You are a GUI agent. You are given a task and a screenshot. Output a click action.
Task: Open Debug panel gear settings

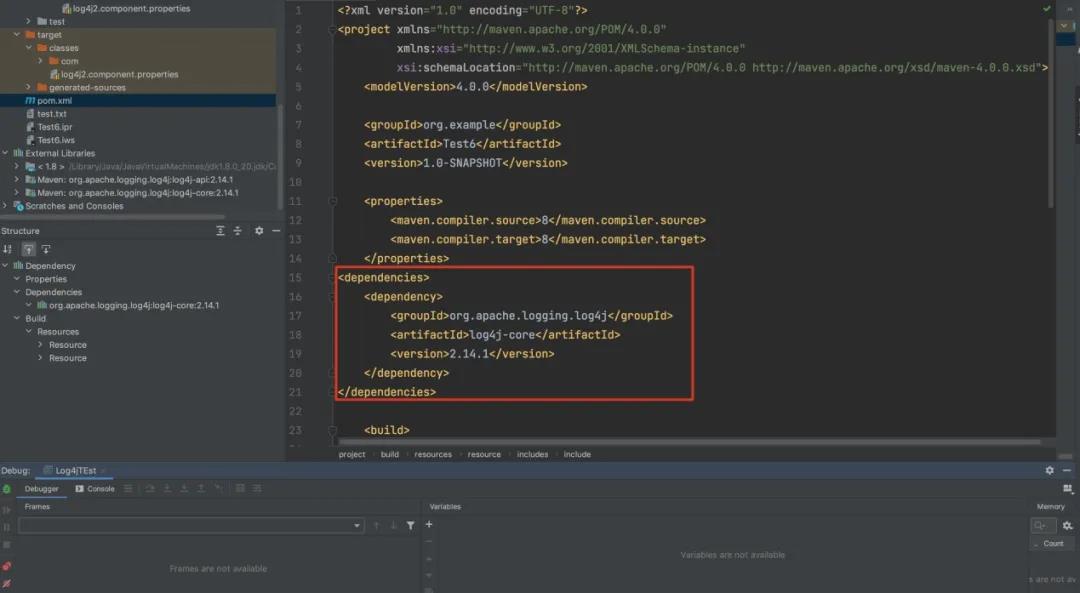coord(1049,470)
